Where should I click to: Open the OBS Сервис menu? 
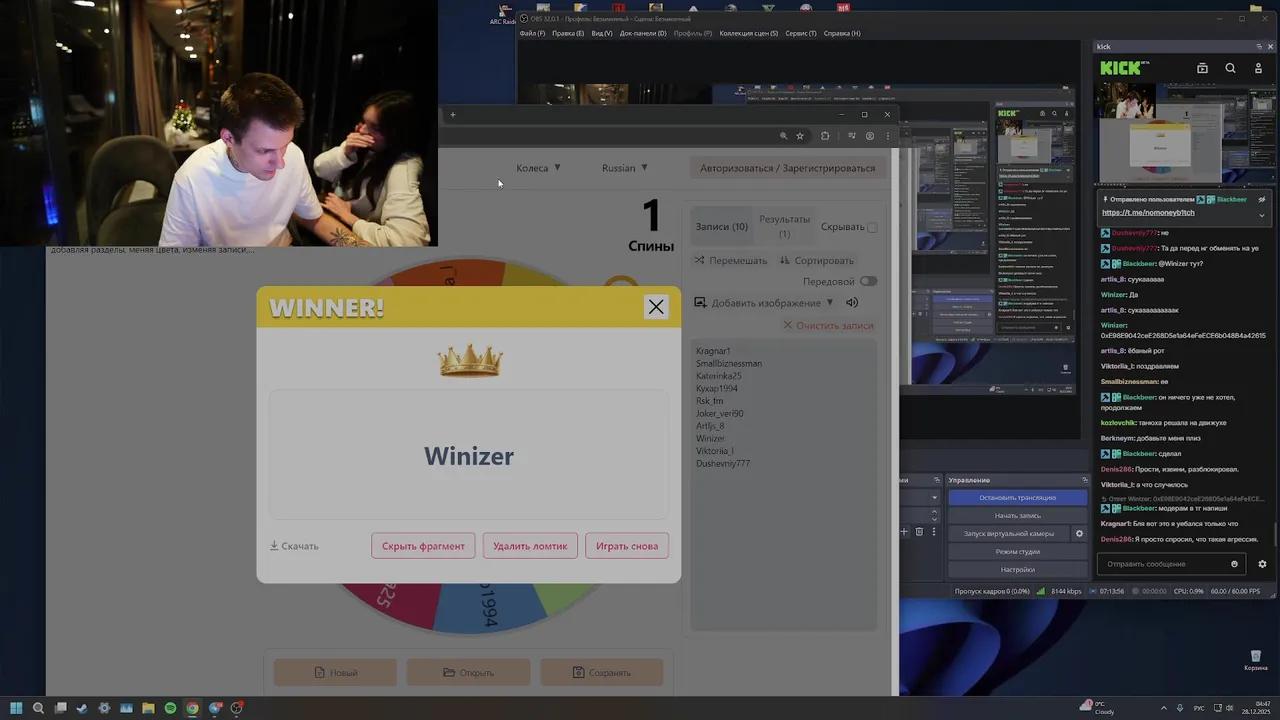pos(801,33)
